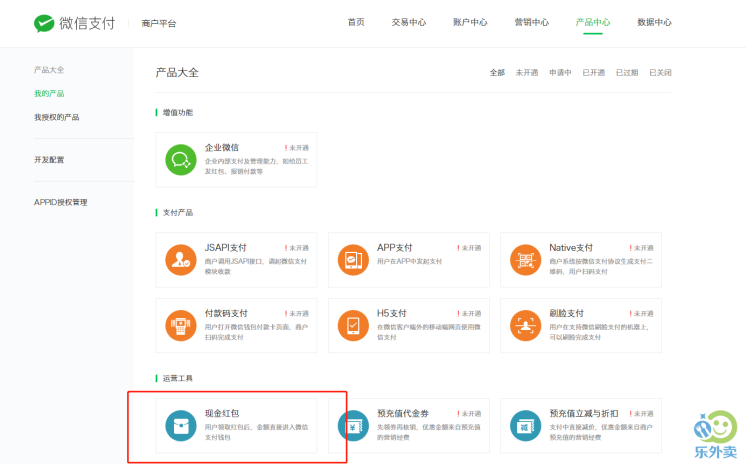Show products with 申请中 status
The image size is (746, 464).
tap(560, 72)
